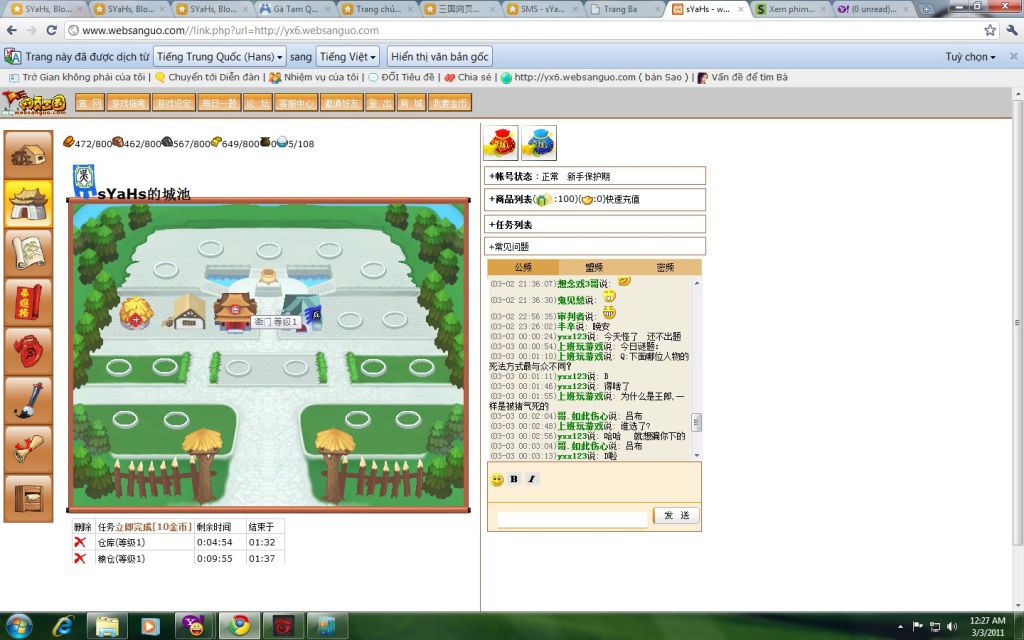Close the translation bar
1024x640 pixels.
pos(1014,56)
